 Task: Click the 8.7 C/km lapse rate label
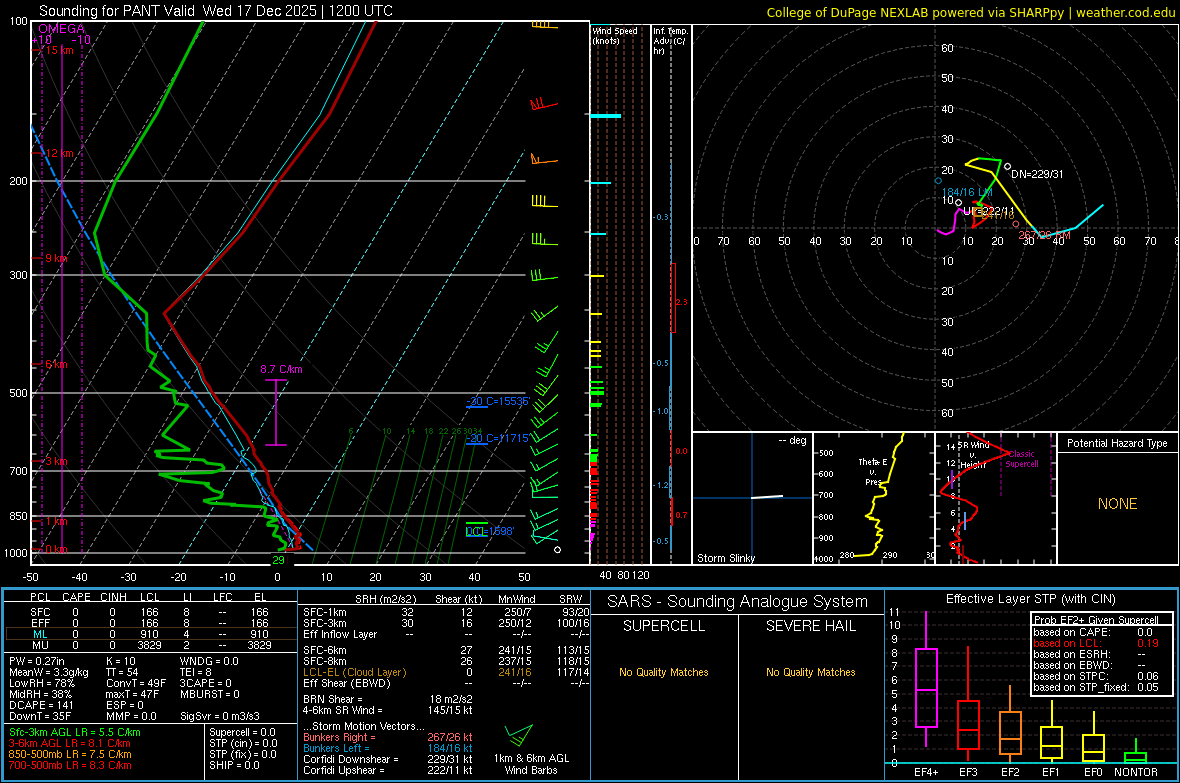point(281,369)
